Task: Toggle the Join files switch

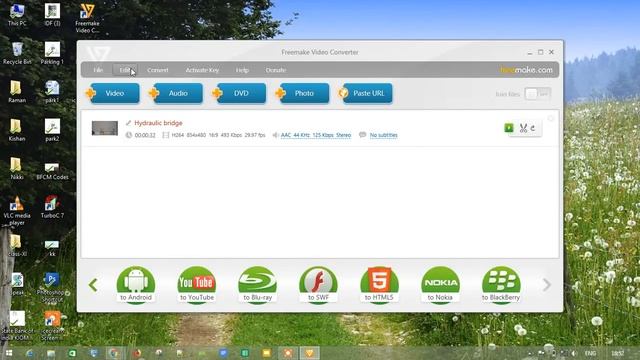Action: [537, 94]
